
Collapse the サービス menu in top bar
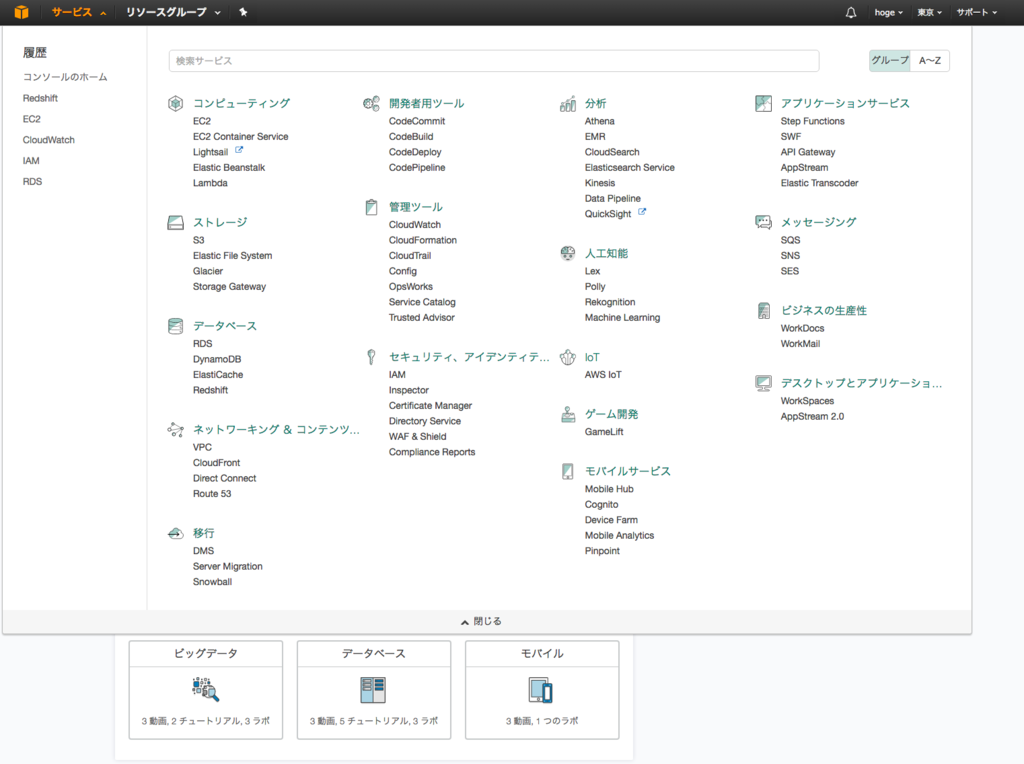pyautogui.click(x=78, y=12)
